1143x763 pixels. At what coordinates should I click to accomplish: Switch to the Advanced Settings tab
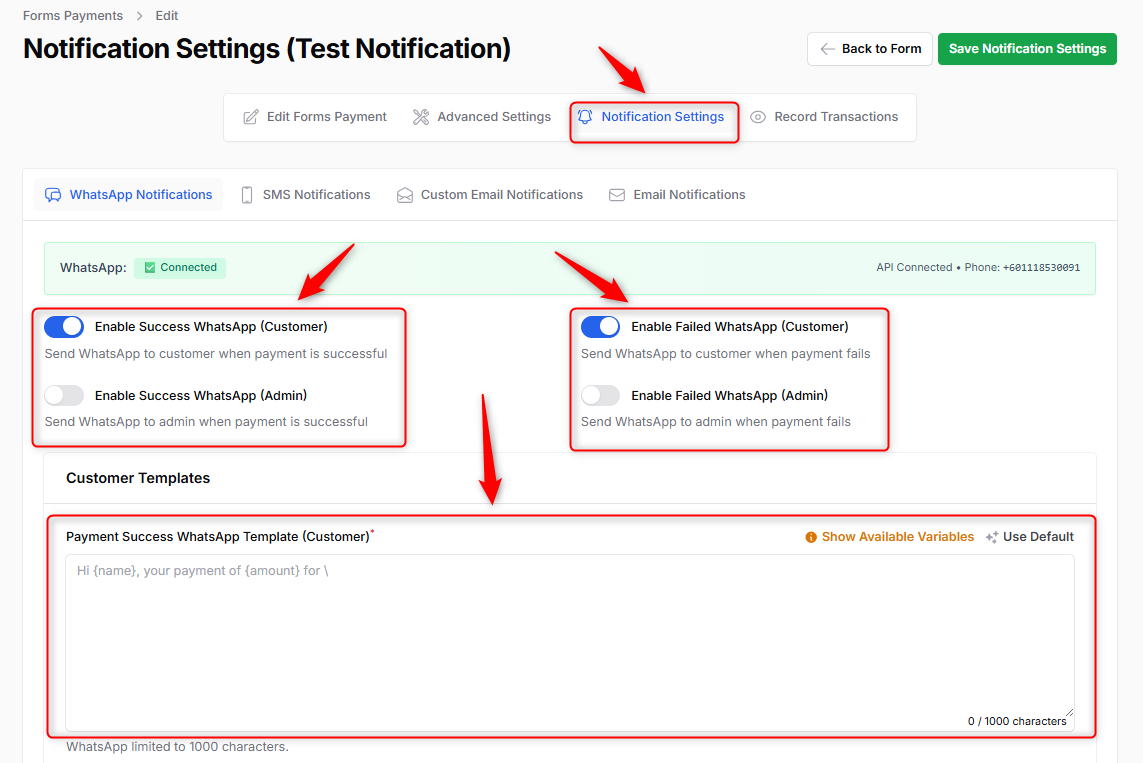tap(482, 117)
